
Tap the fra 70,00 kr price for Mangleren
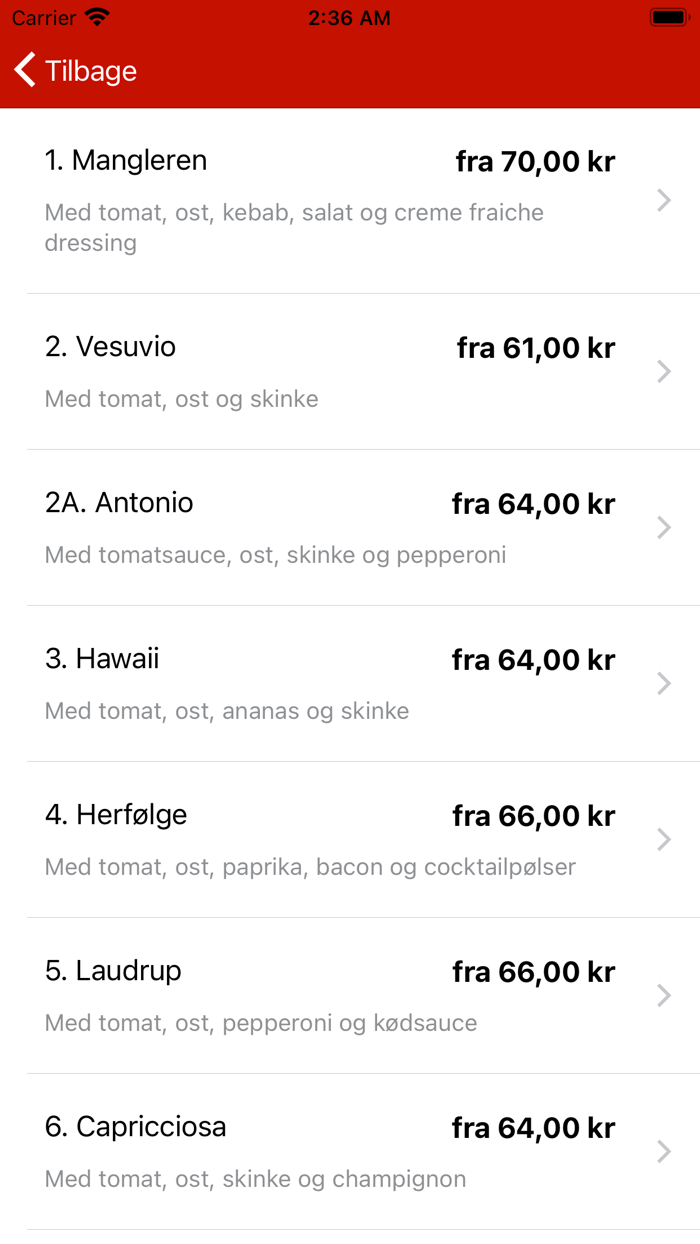[535, 161]
